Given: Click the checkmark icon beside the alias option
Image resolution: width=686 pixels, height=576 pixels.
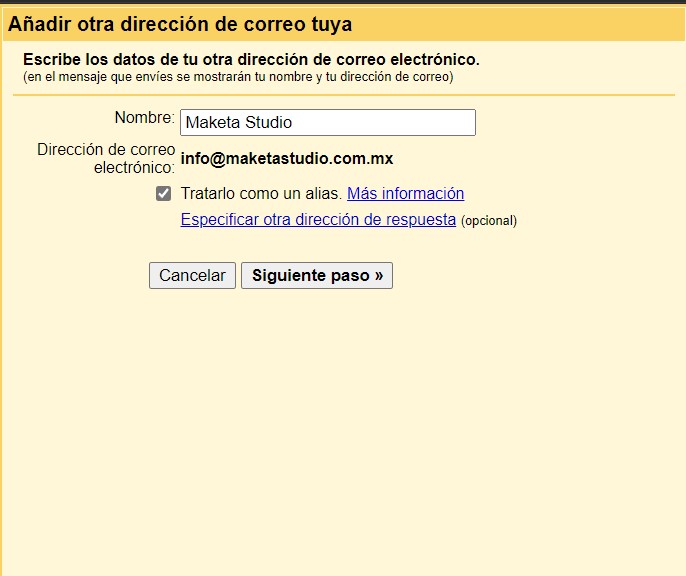Looking at the screenshot, I should (164, 194).
